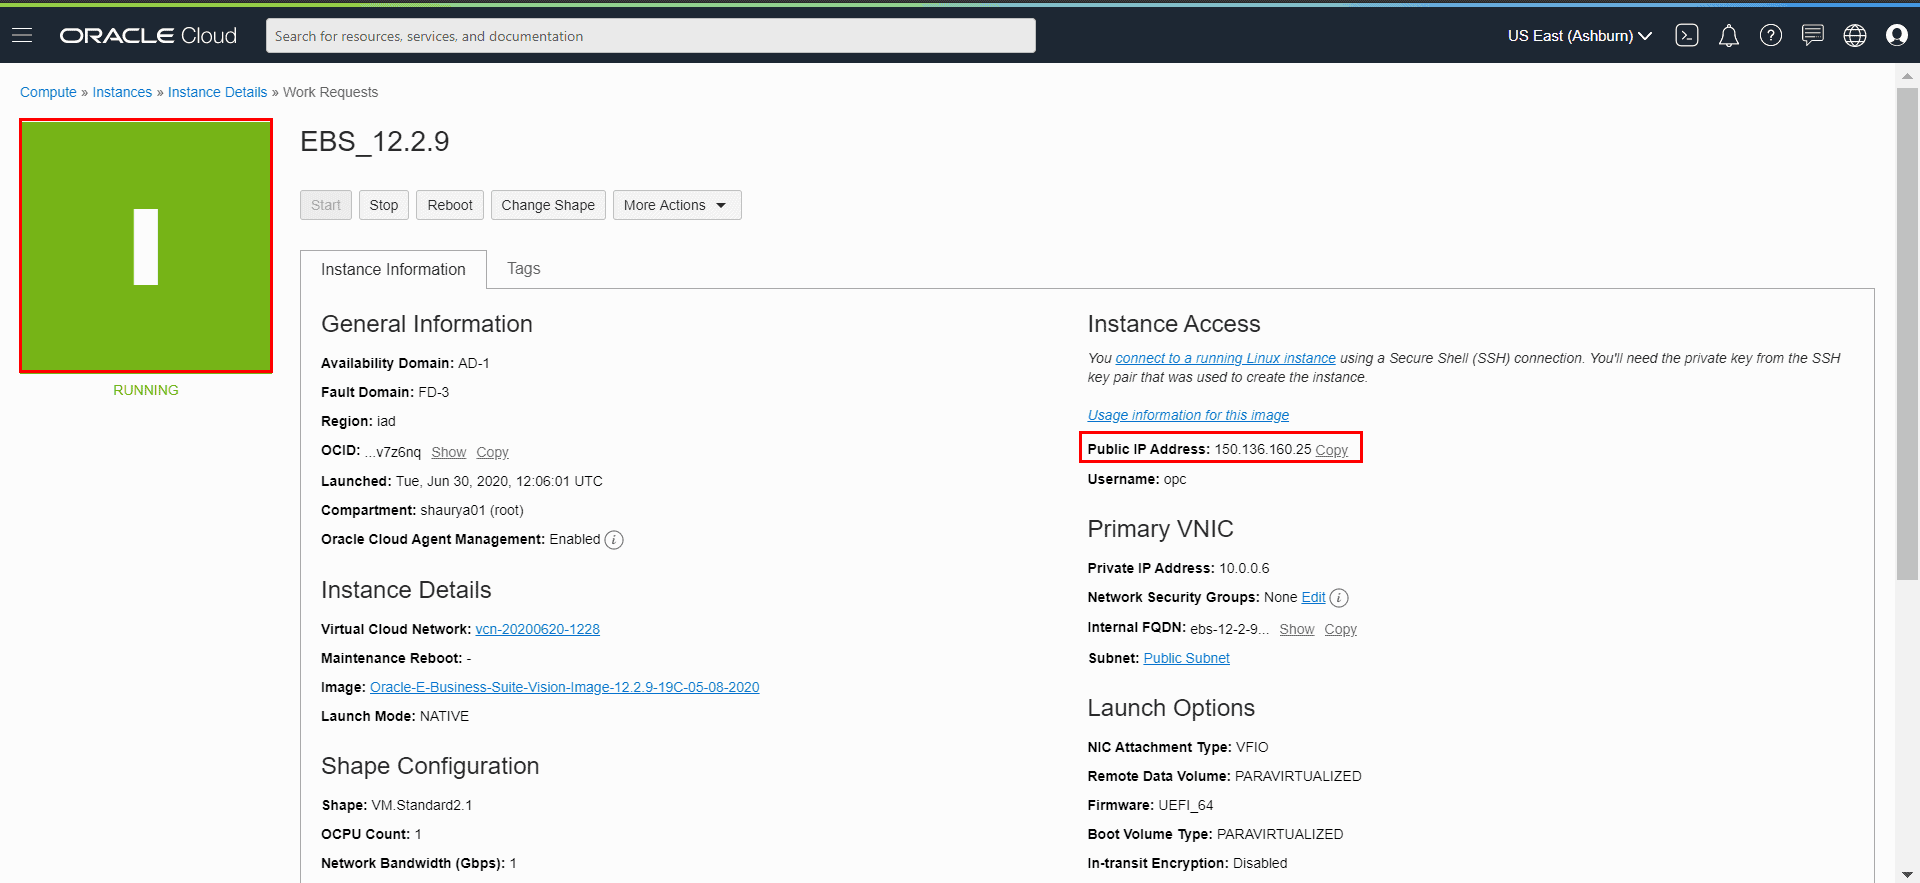Edit Network Security Groups
The height and width of the screenshot is (883, 1920).
point(1313,597)
